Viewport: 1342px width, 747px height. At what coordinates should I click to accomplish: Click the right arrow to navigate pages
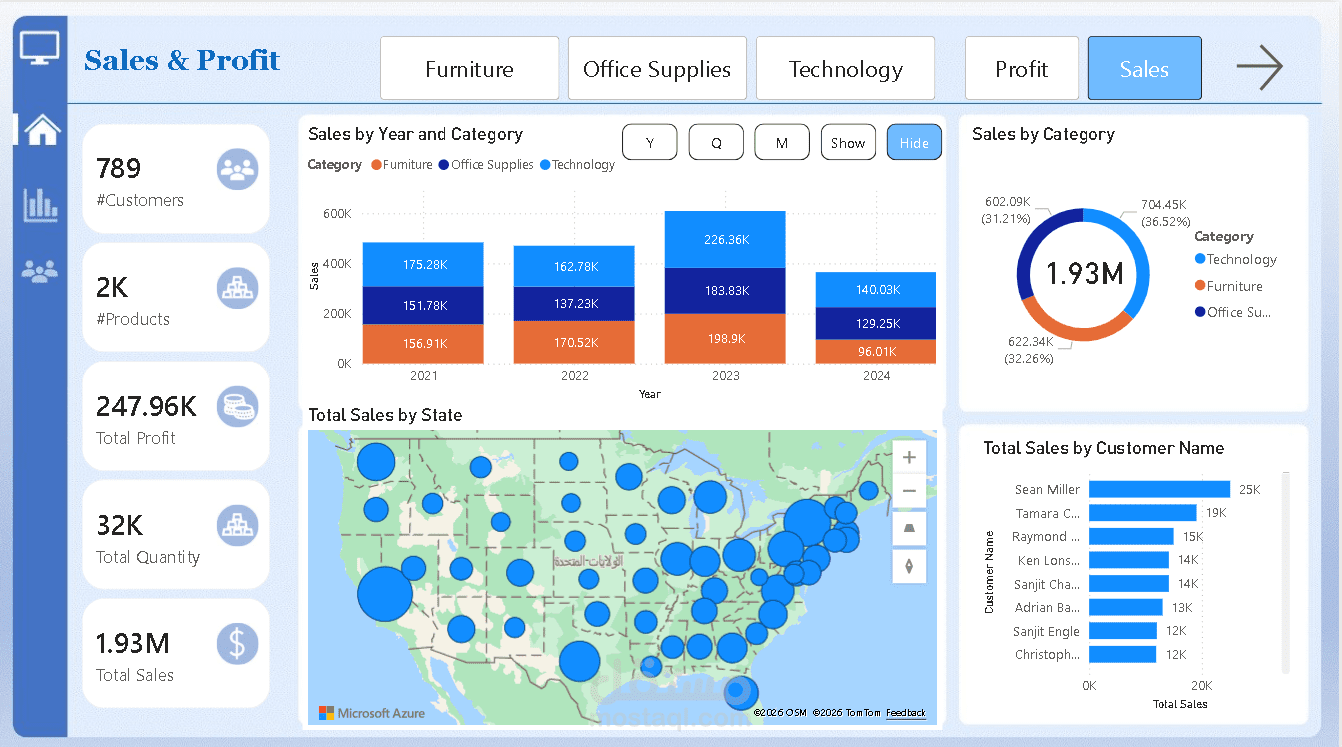point(1259,67)
